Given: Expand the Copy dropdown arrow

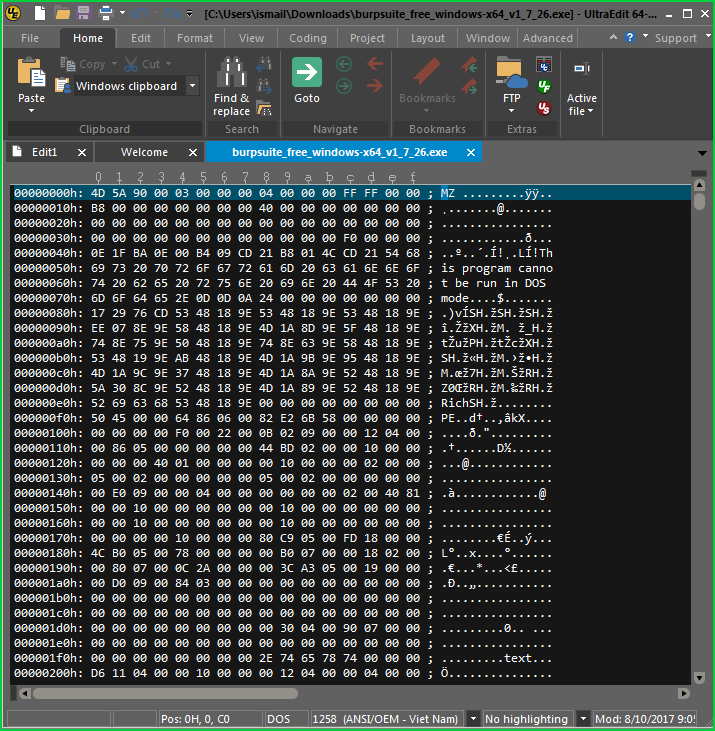Looking at the screenshot, I should click(x=114, y=63).
